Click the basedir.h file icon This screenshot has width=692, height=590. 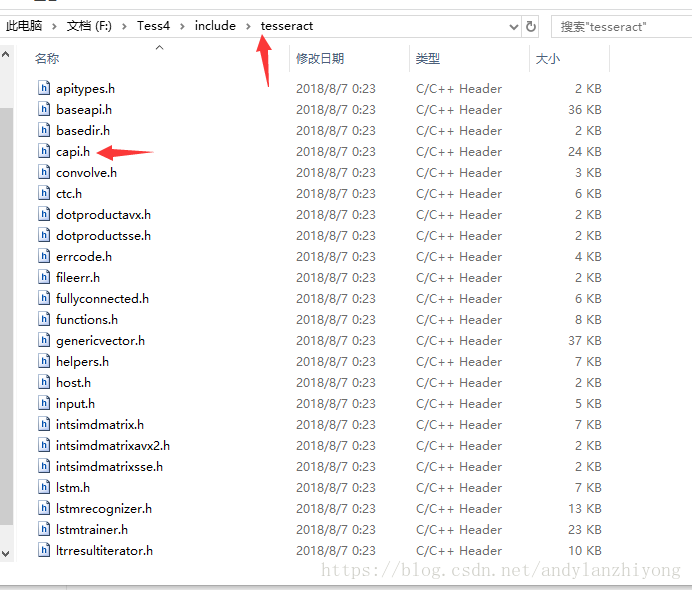(x=44, y=130)
